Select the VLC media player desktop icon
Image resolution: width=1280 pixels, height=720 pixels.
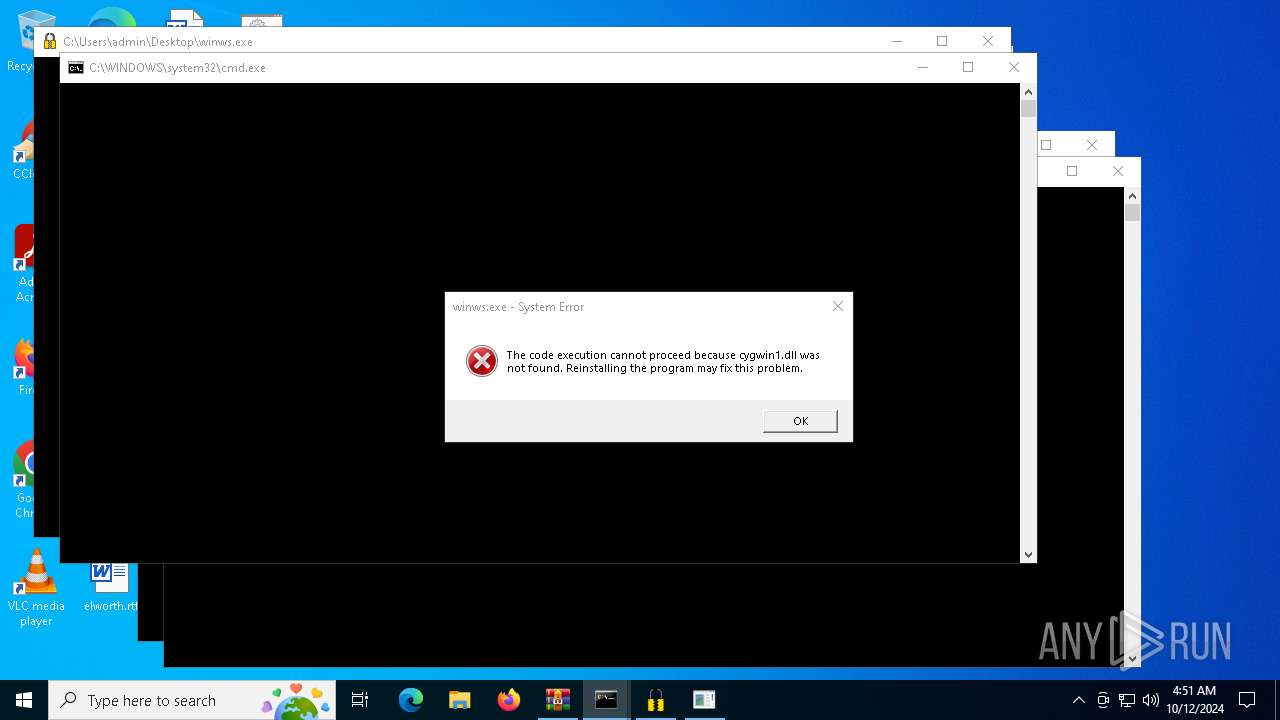tap(36, 589)
